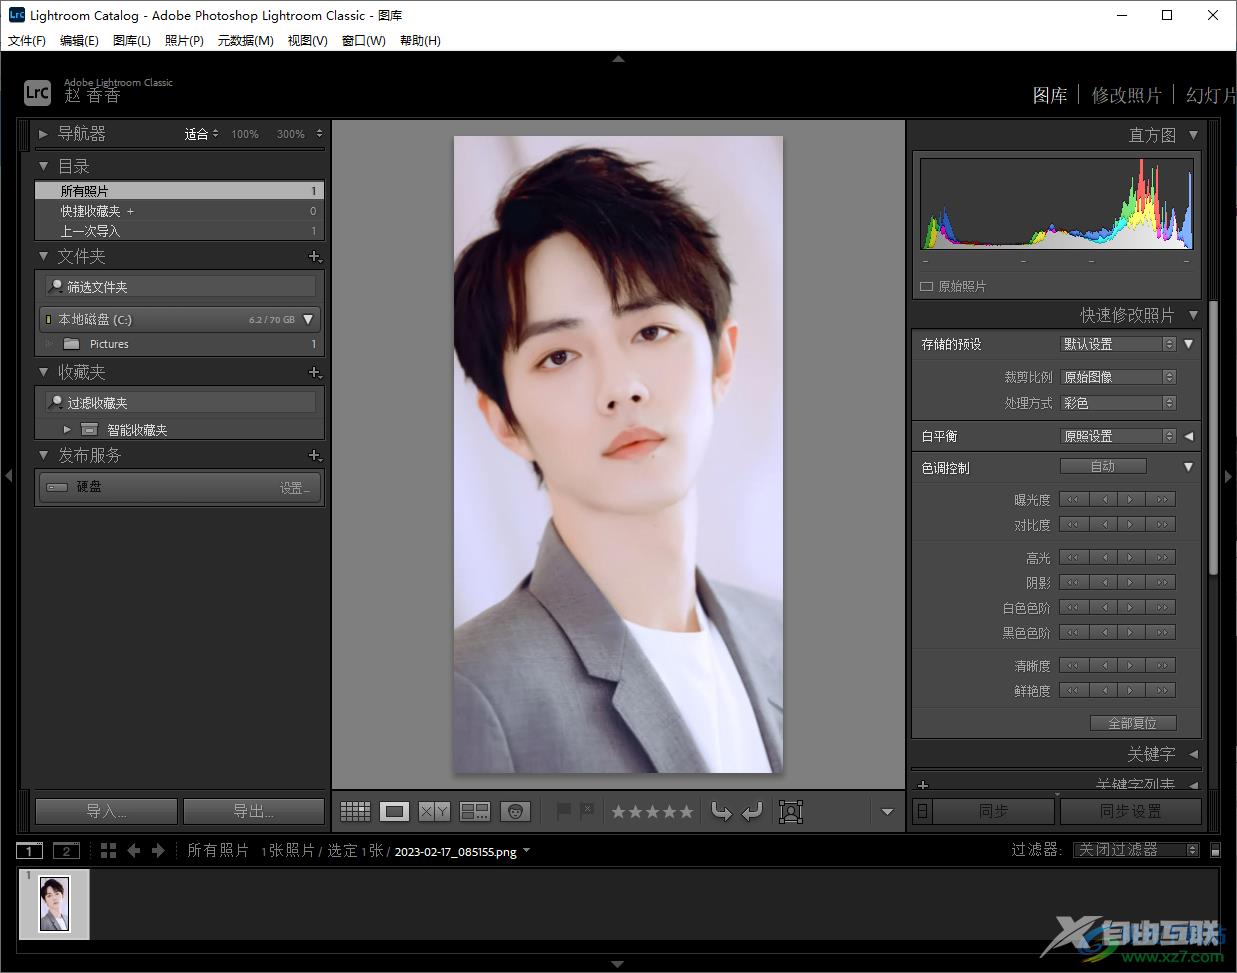Increase 曝光度 with single right arrow
This screenshot has height=973, width=1237.
coord(1131,499)
